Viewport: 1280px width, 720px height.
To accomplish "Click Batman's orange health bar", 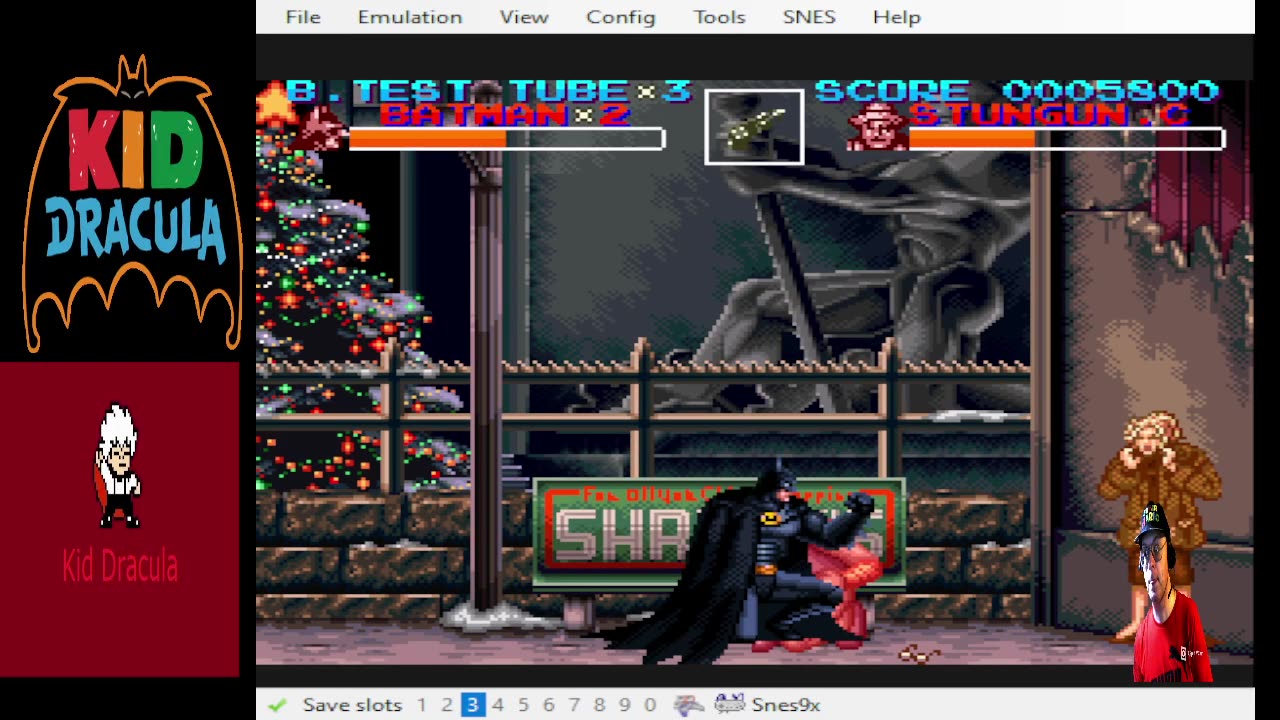I will tap(507, 139).
